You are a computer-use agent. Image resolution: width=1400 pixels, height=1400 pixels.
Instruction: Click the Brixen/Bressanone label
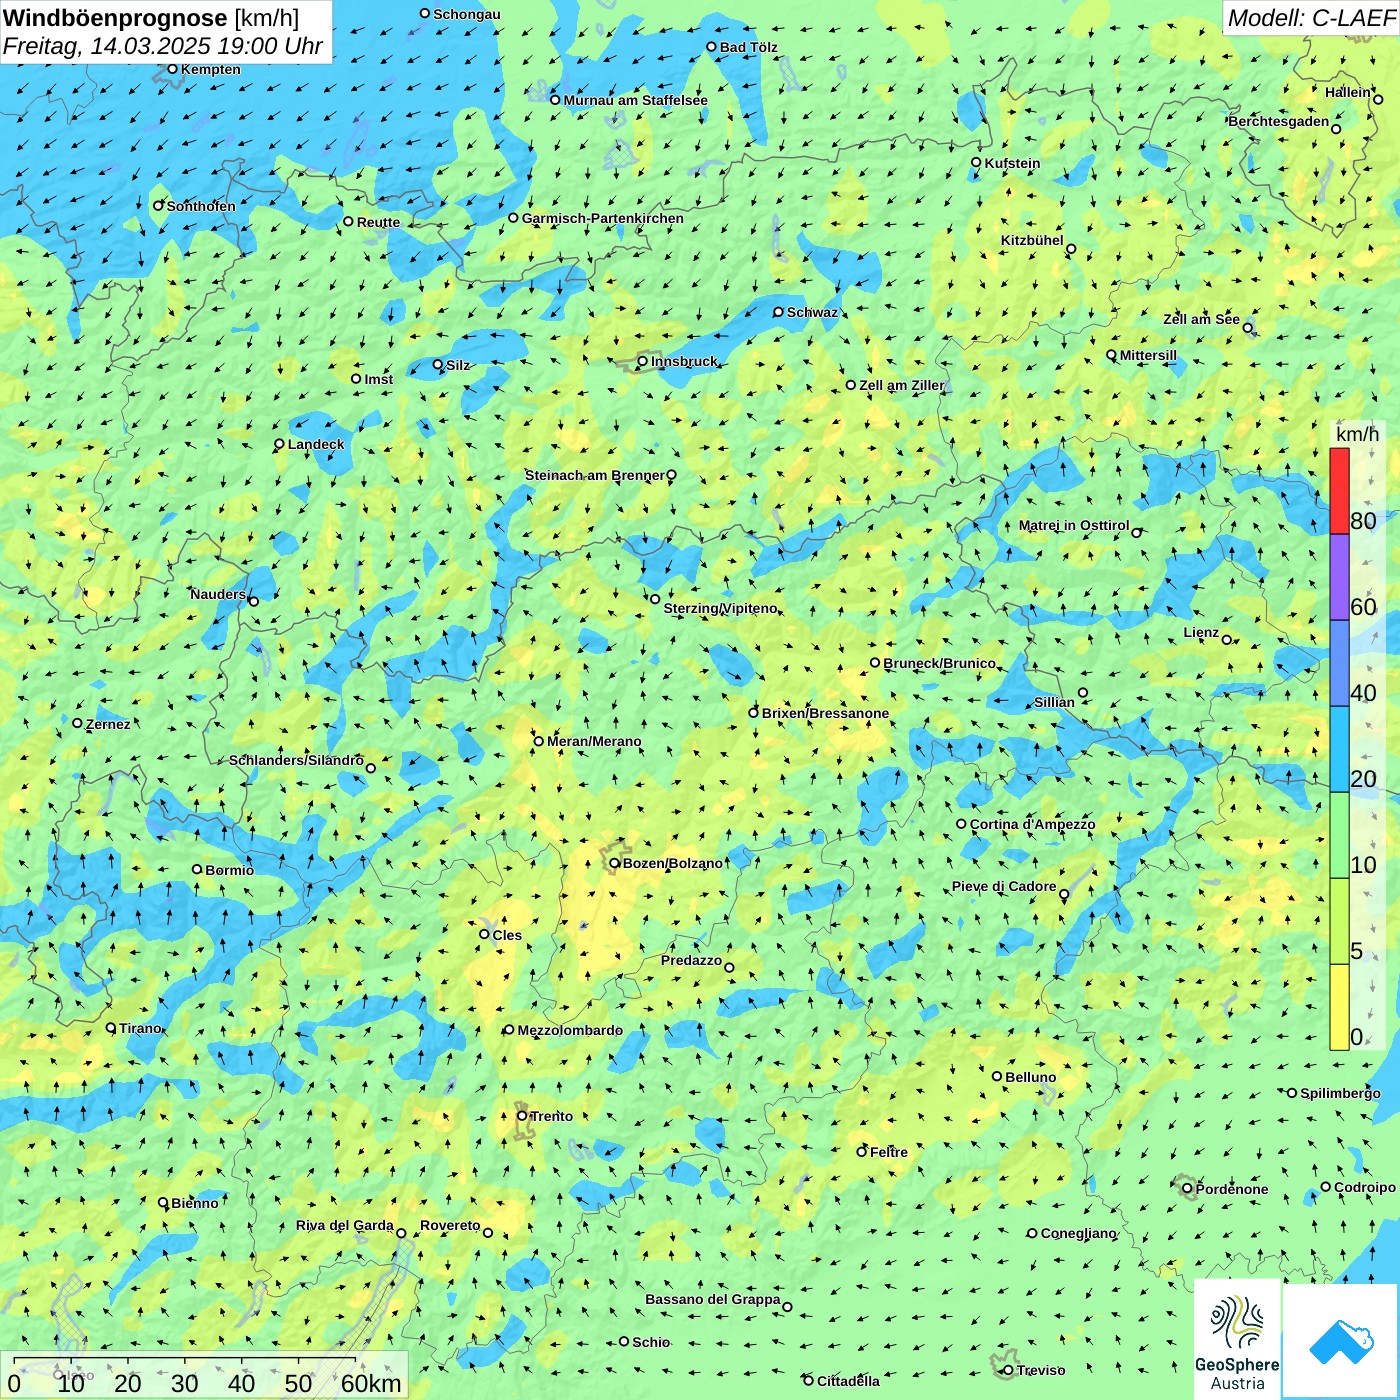click(825, 713)
